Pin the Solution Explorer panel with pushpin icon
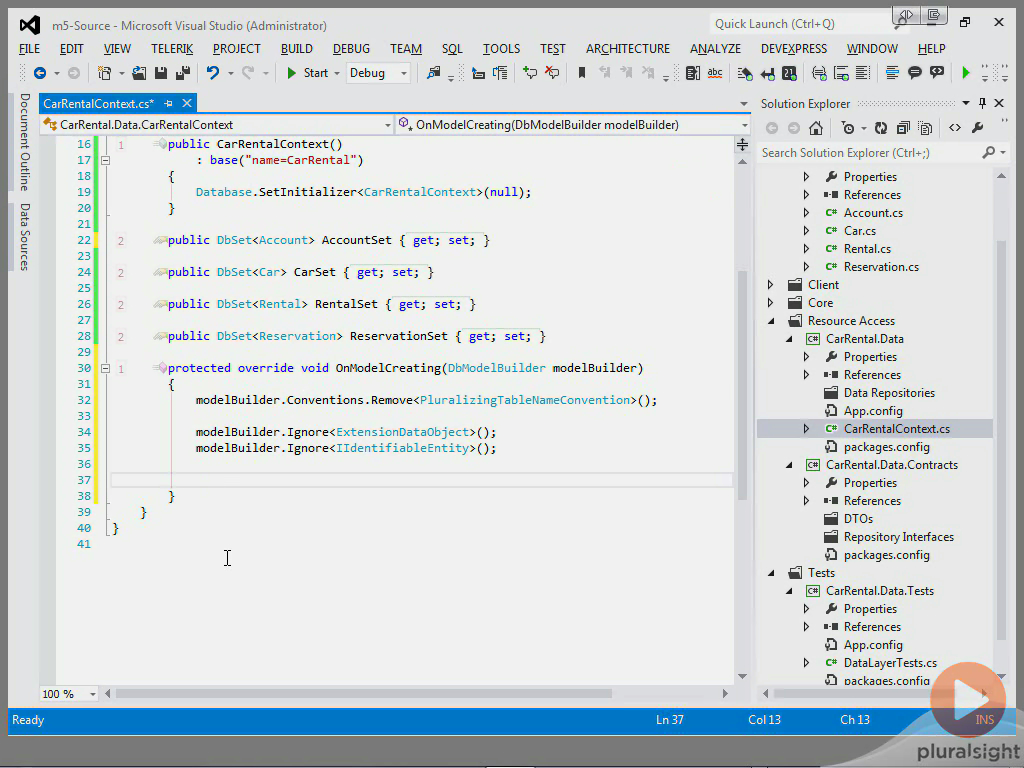Image resolution: width=1024 pixels, height=768 pixels. 982,103
